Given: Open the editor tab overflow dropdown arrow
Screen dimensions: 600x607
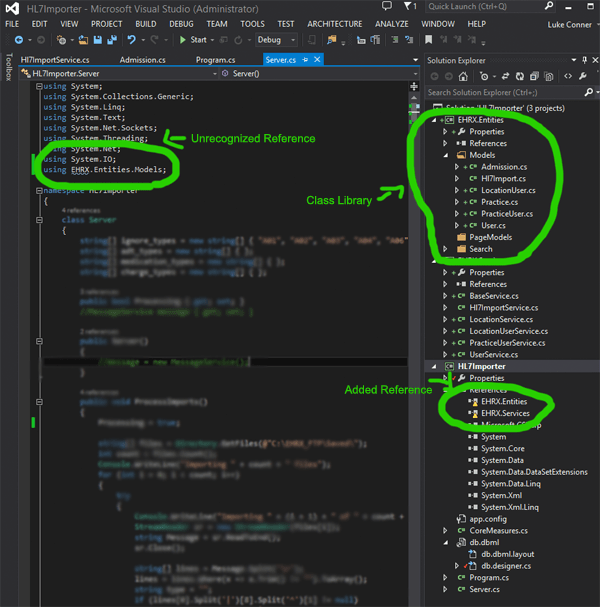Looking at the screenshot, I should (x=415, y=60).
